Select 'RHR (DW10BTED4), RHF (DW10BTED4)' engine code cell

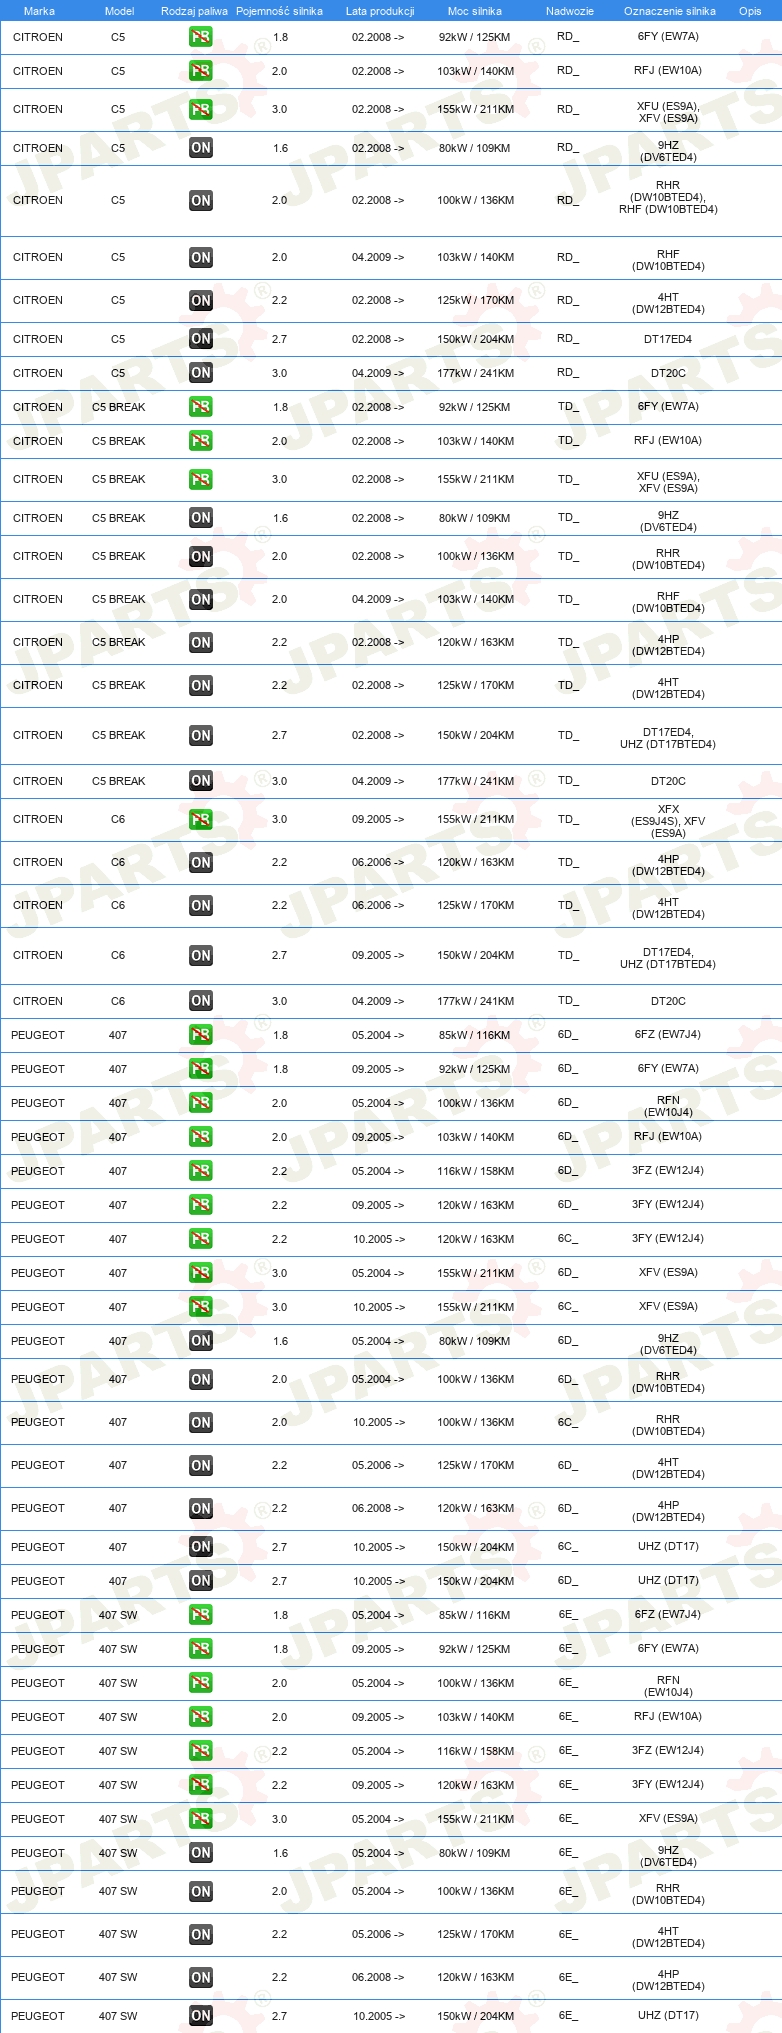pos(668,198)
